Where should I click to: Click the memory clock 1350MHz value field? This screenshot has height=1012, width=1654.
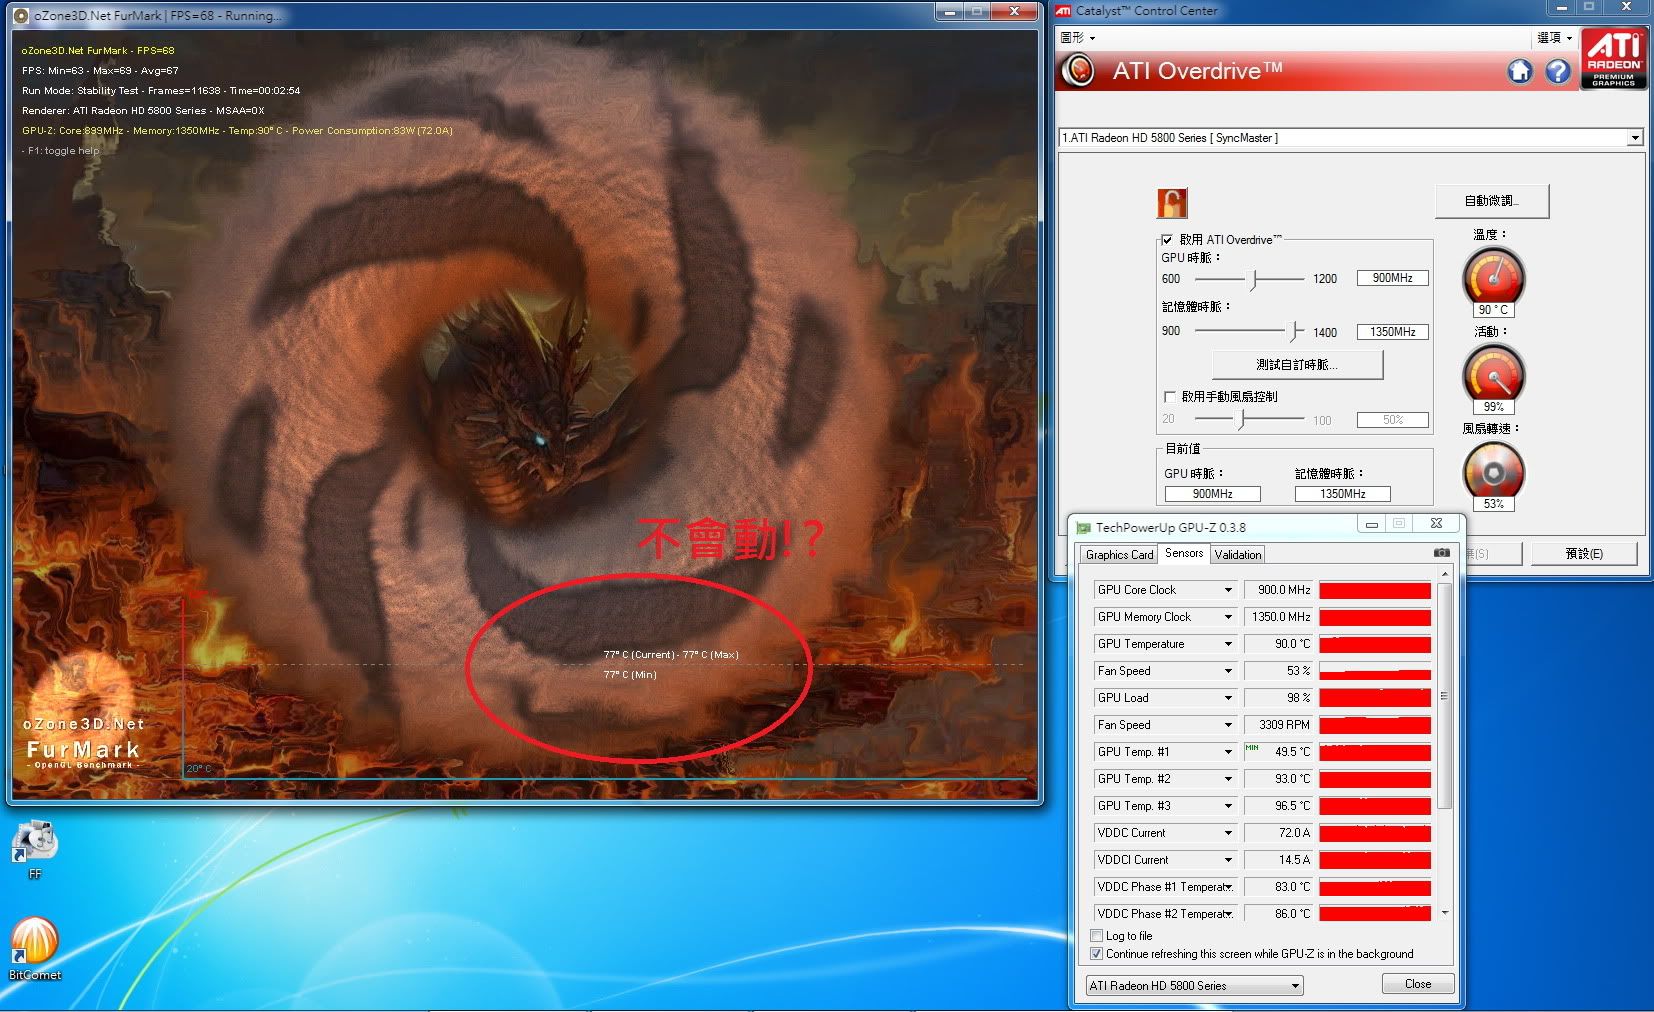(x=1392, y=332)
